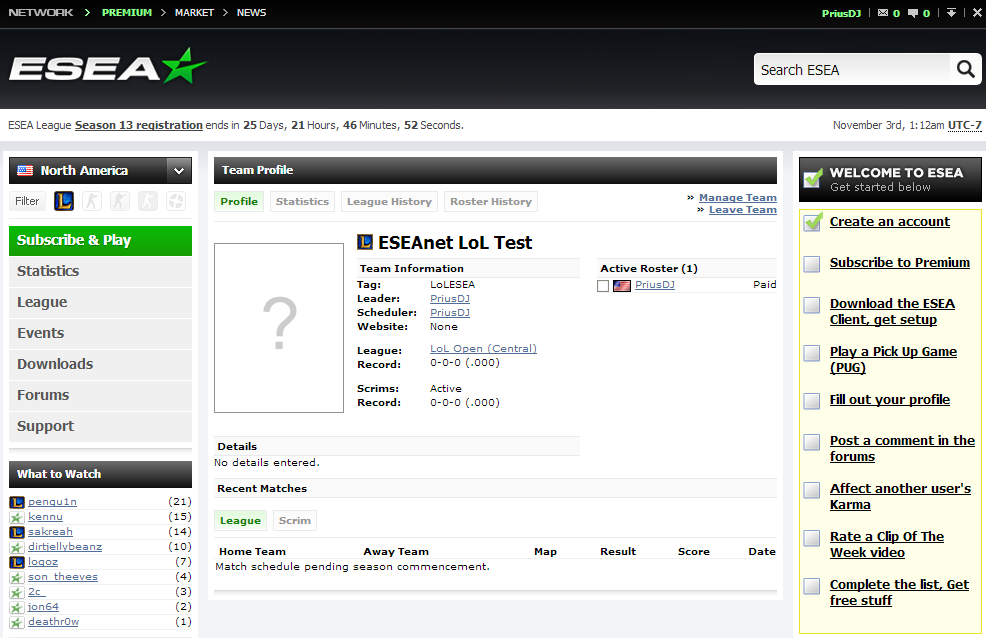Viewport: 986px width, 638px height.
Task: Expand the North America region dropdown arrow
Action: [179, 170]
